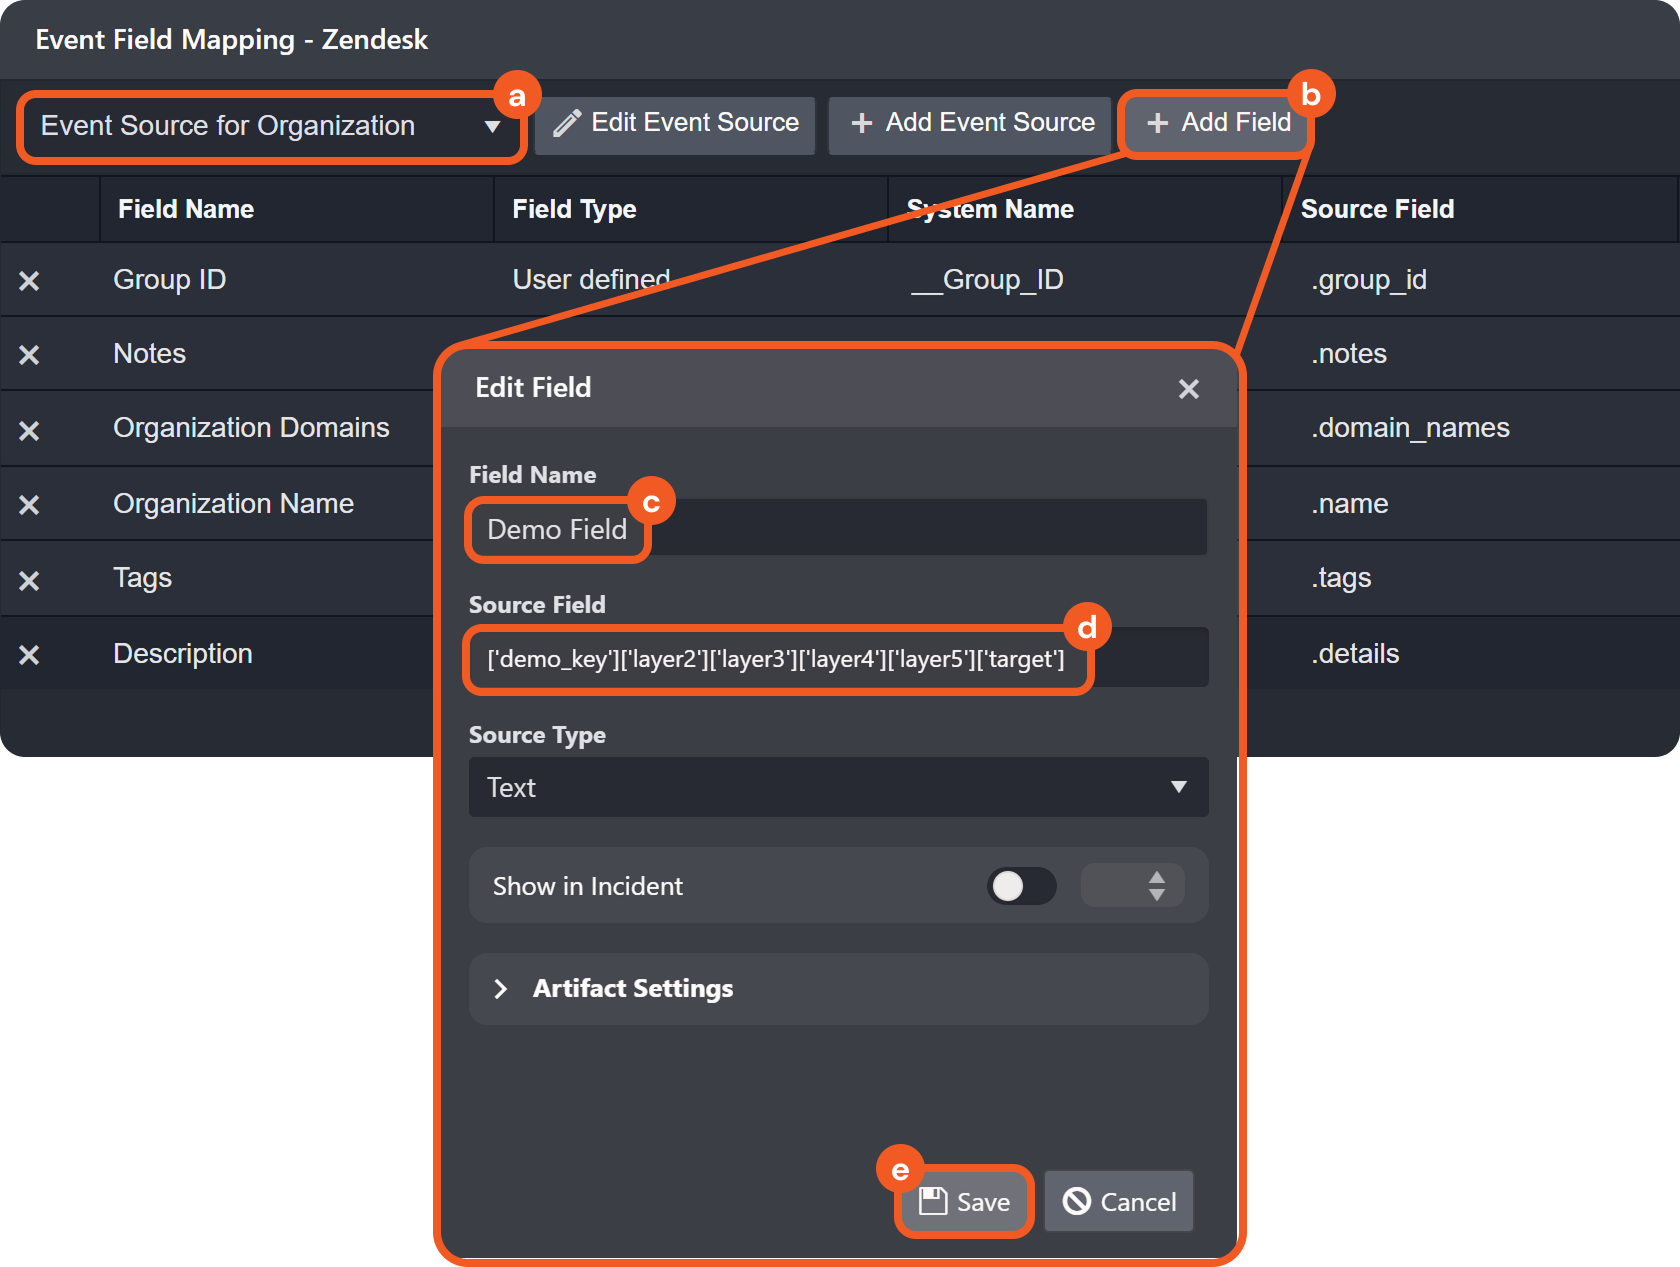Cancel the Edit Field dialog
This screenshot has height=1267, width=1680.
1120,1202
